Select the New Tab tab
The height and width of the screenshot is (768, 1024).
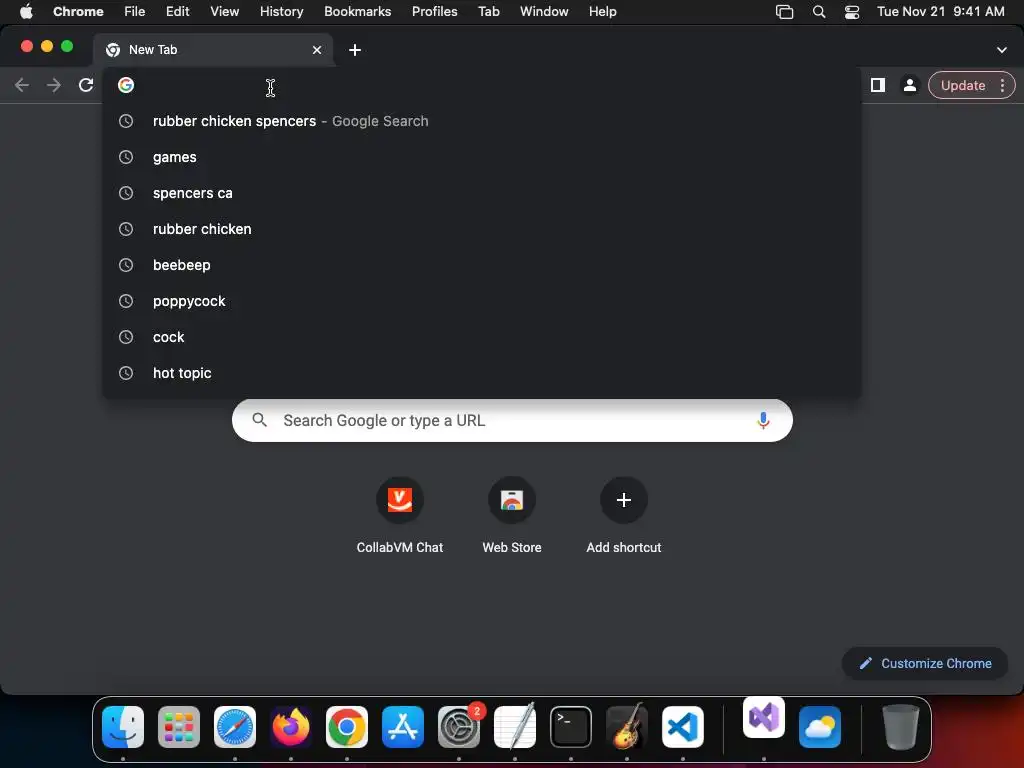(x=213, y=50)
